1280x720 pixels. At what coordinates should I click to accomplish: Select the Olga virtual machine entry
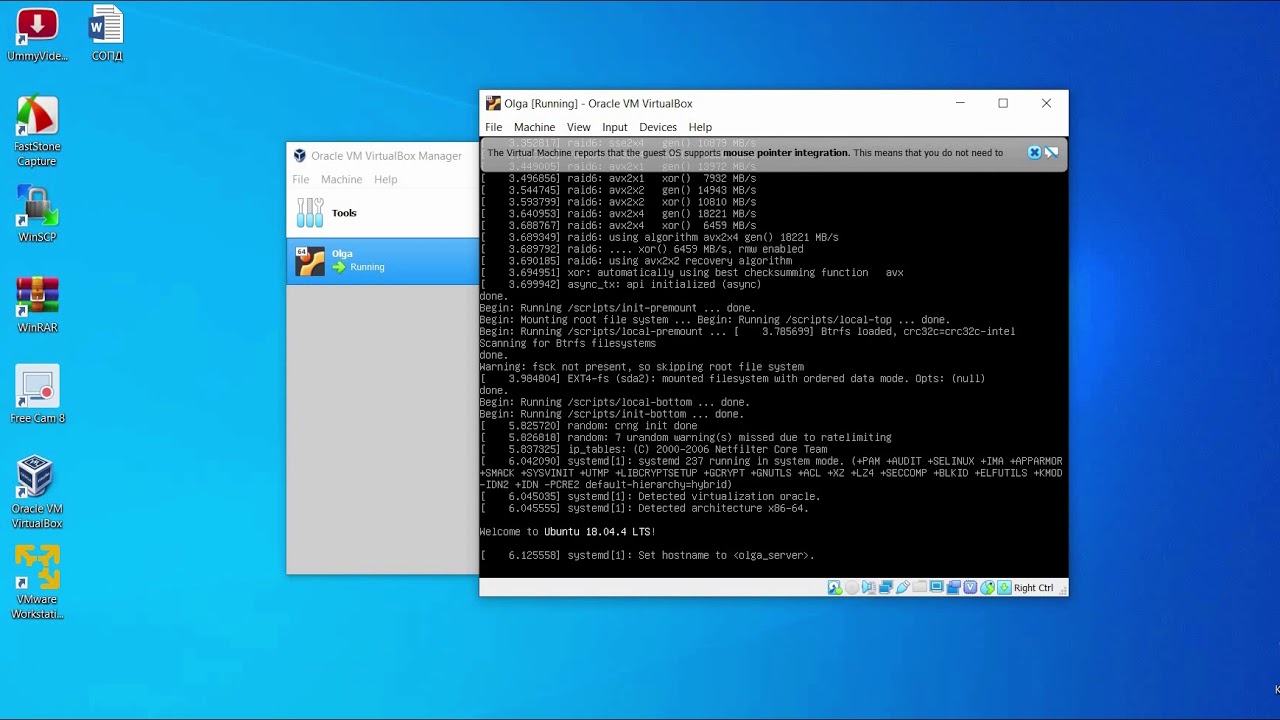pos(383,261)
